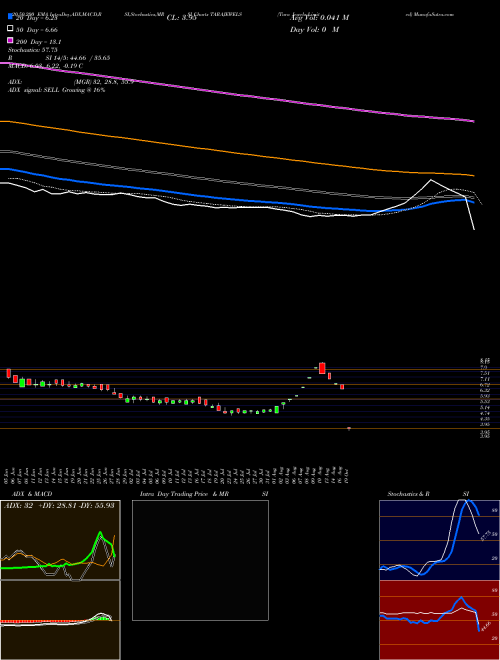Click the 'Intra Day Trading Price & MR' panel title
Image resolution: width=500 pixels, height=660 pixels.
coord(184,494)
